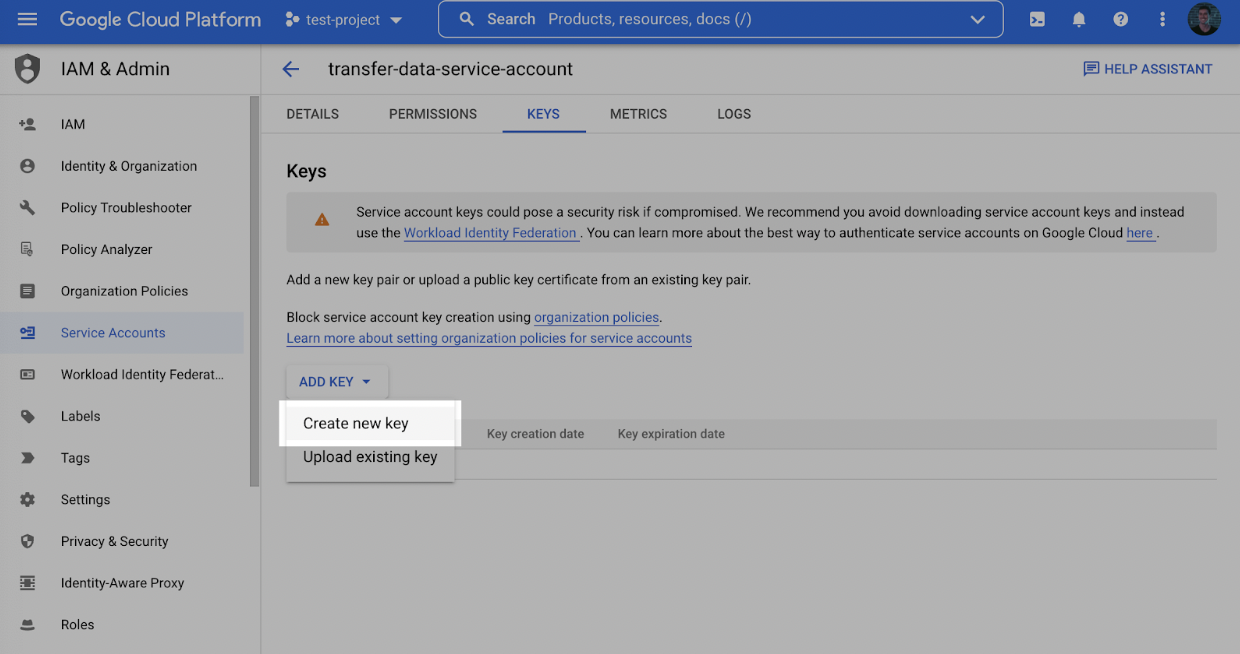Click the Settings gear icon in sidebar
Screen dimensions: 1240x654
pos(28,499)
